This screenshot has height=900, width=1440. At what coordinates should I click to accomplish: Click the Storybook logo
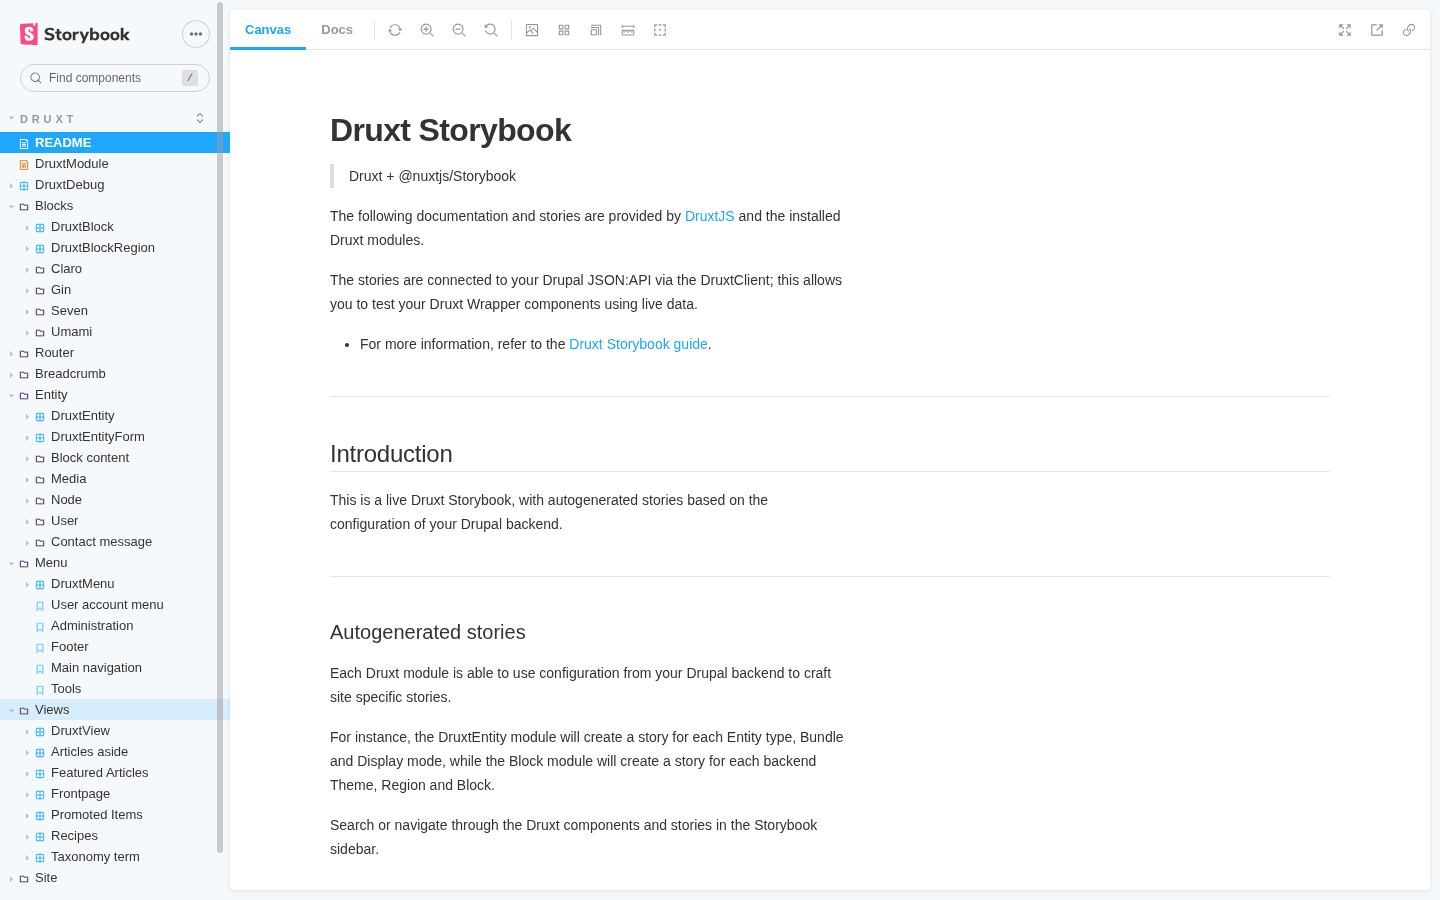click(75, 34)
